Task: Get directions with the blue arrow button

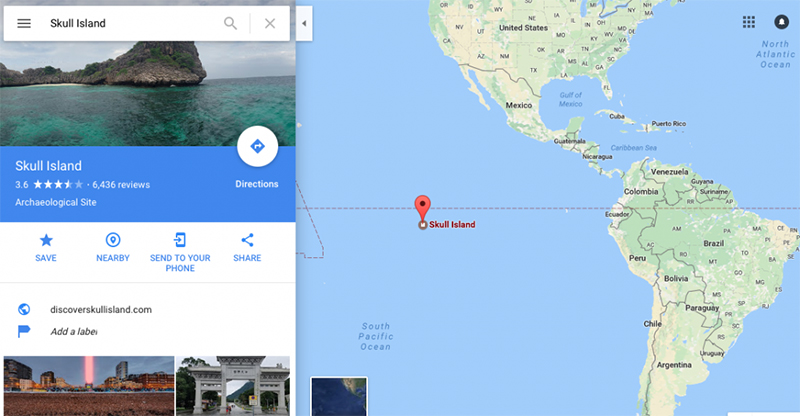Action: [257, 146]
